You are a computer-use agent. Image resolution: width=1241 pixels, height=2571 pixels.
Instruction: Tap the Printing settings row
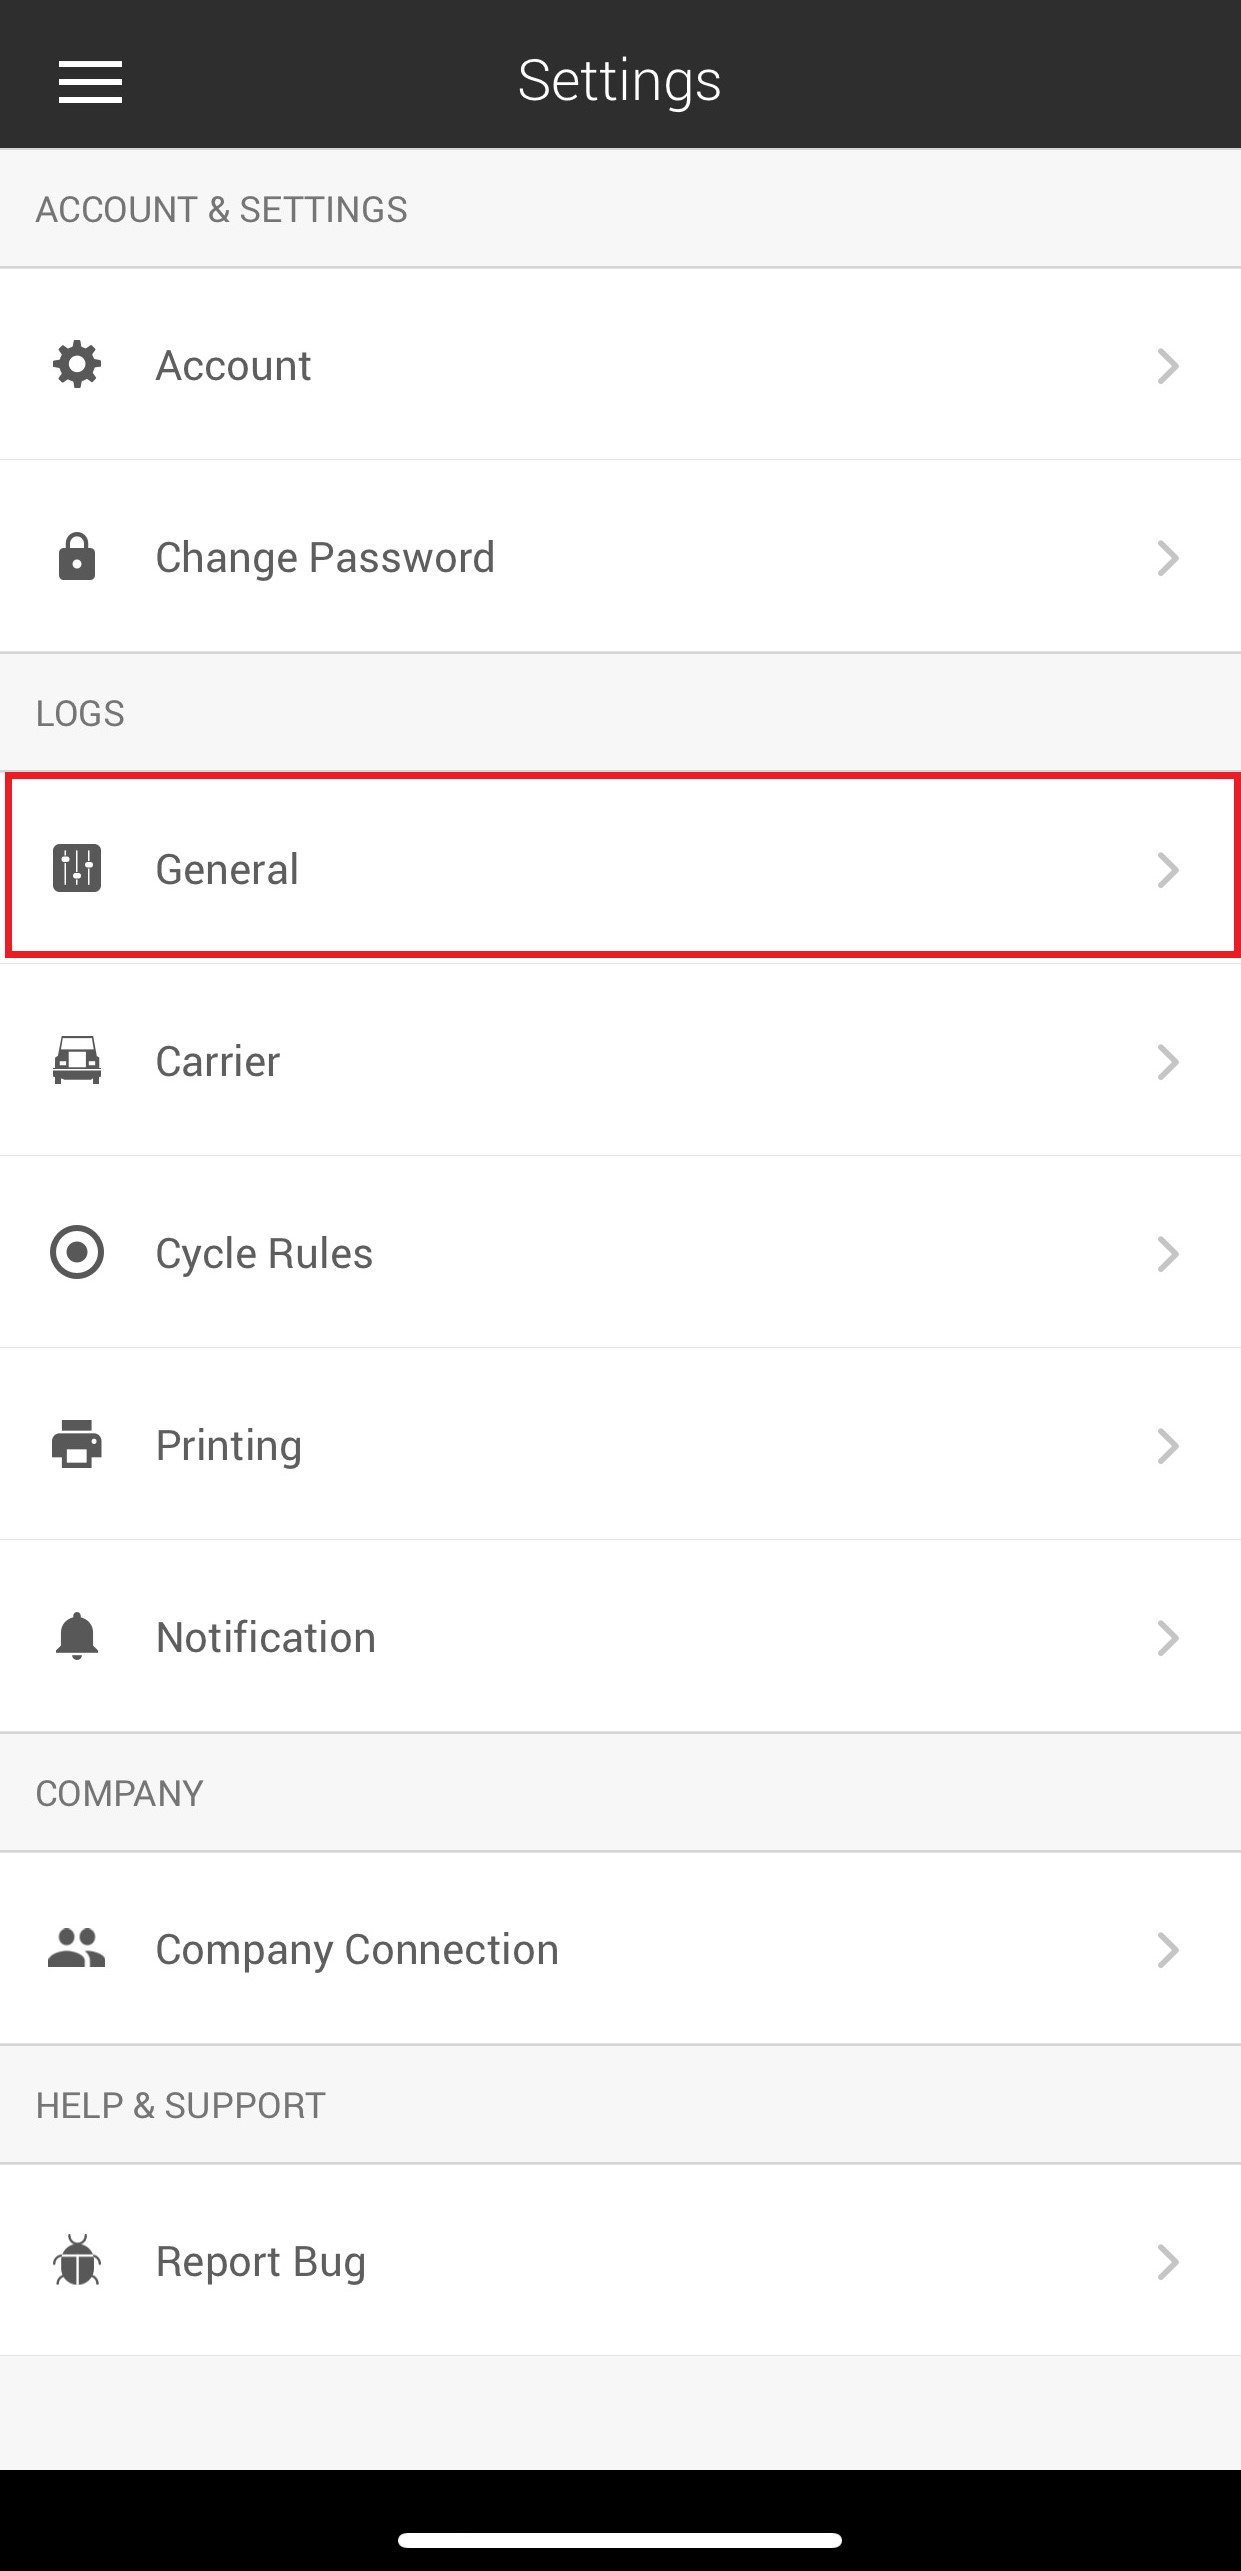pos(620,1445)
